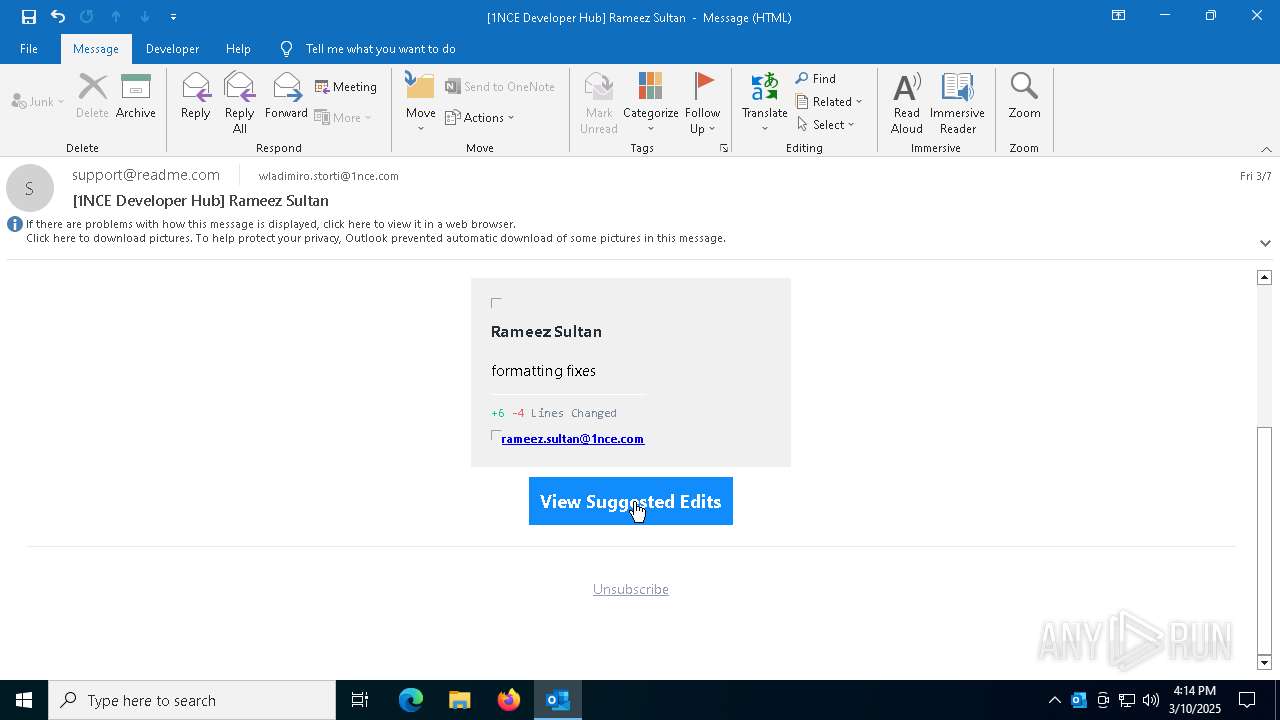Viewport: 1280px width, 720px height.
Task: Open Ribbon Display Options
Action: coord(1119,16)
